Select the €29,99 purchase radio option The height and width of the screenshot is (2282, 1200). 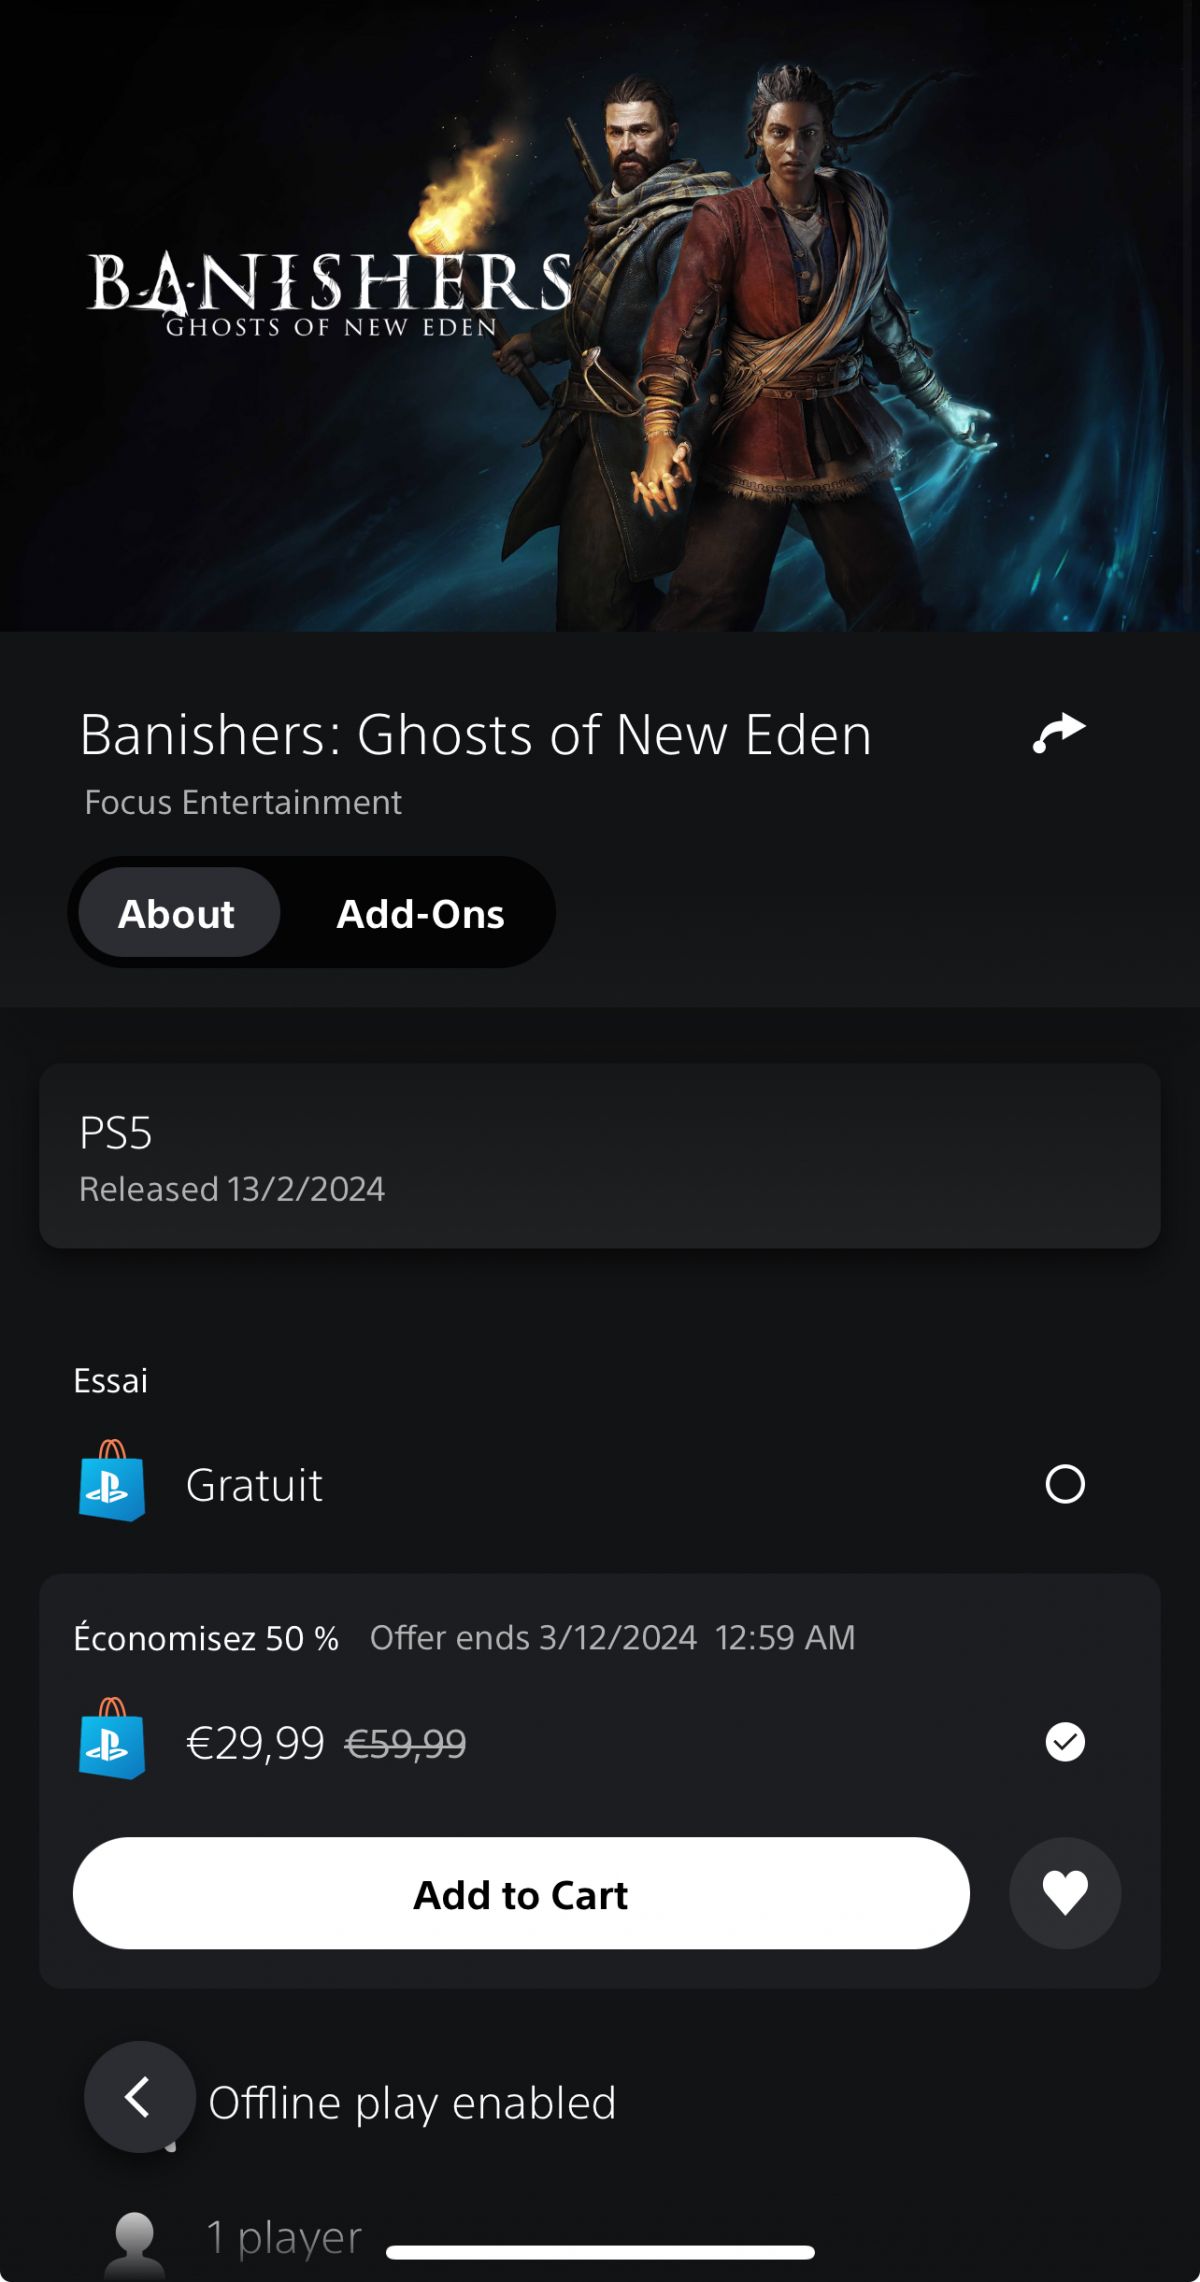pos(1065,1742)
